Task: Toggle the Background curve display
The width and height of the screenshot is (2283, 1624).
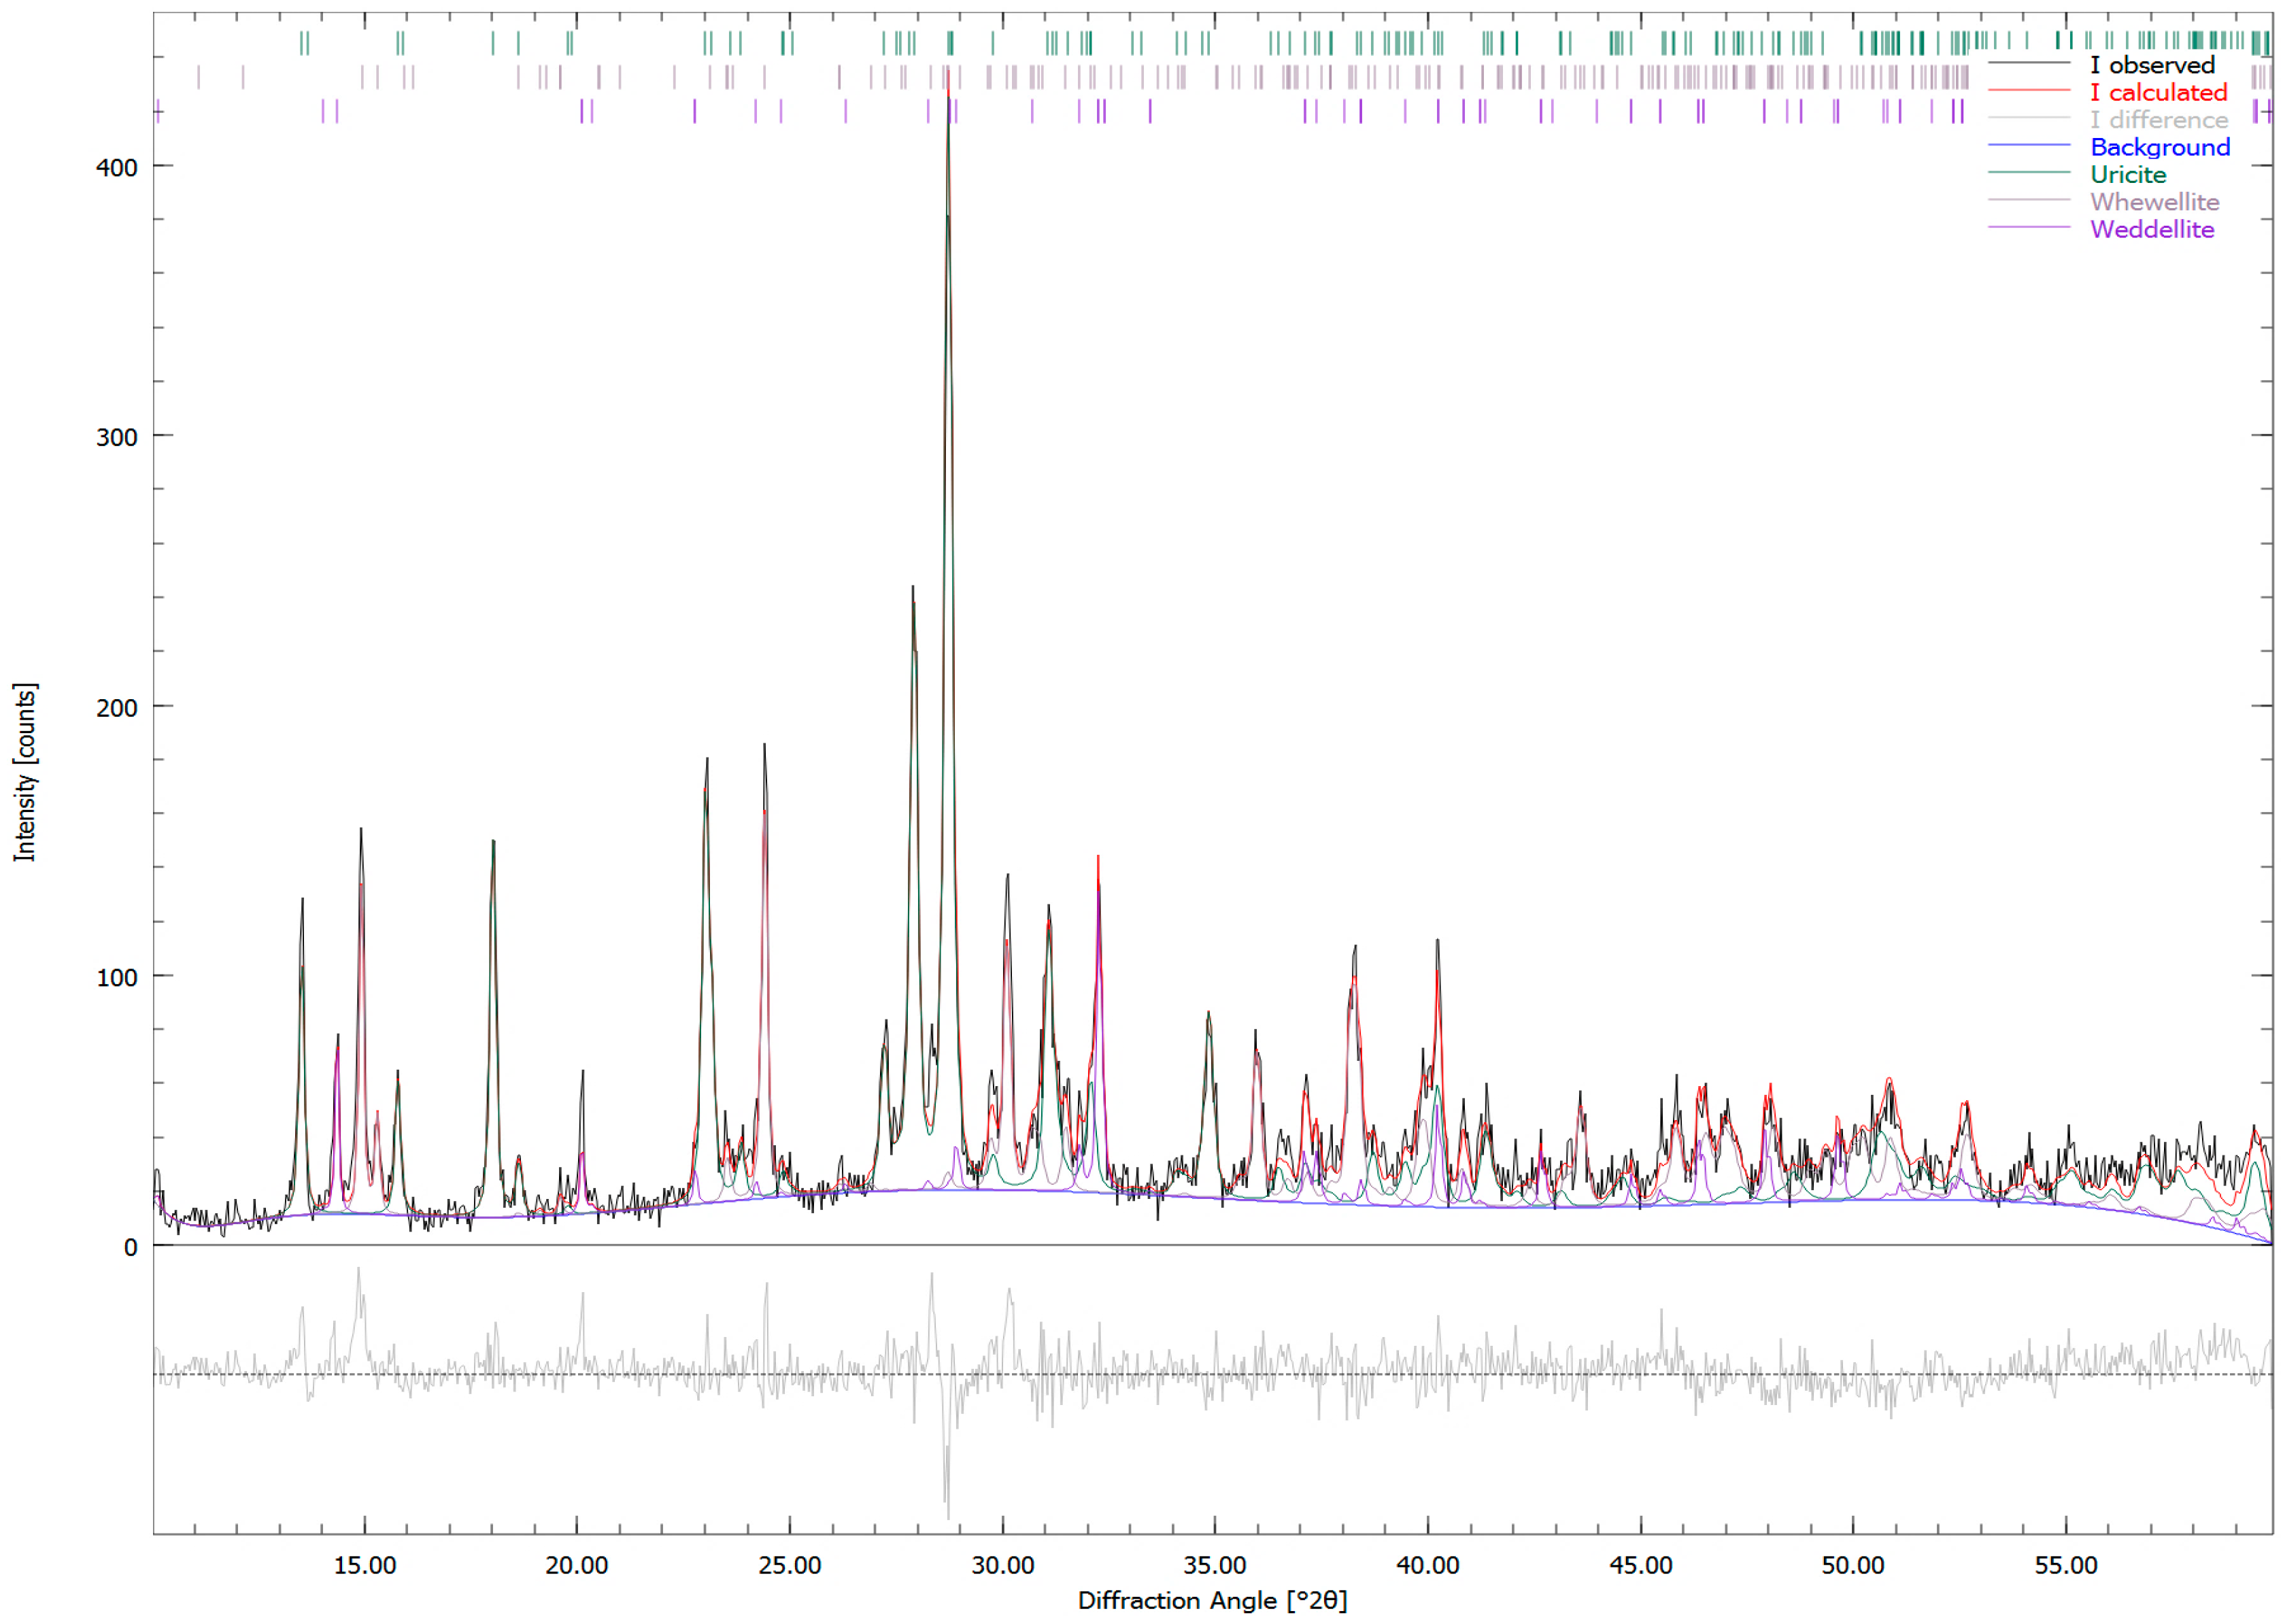Action: (x=2161, y=146)
